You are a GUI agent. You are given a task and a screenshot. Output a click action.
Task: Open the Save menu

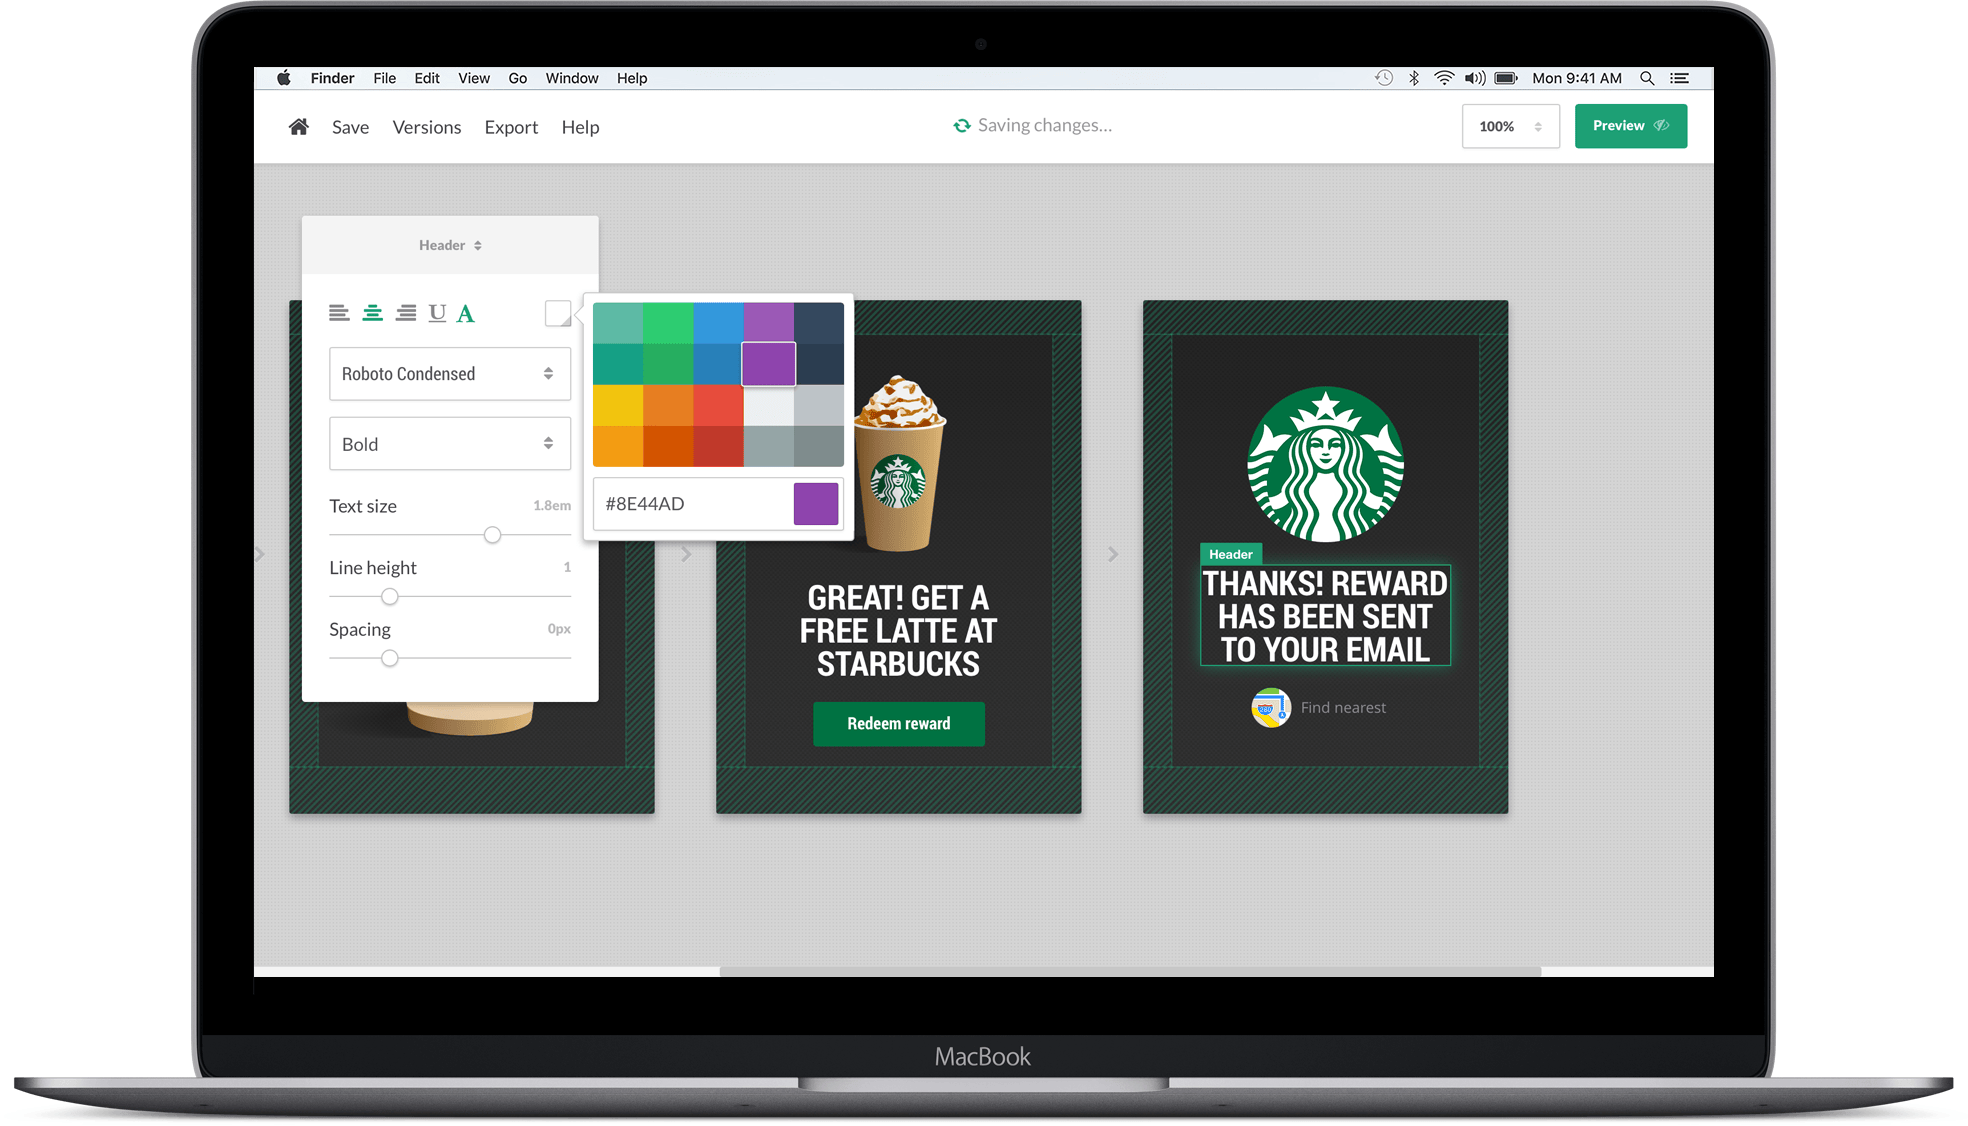pyautogui.click(x=350, y=127)
